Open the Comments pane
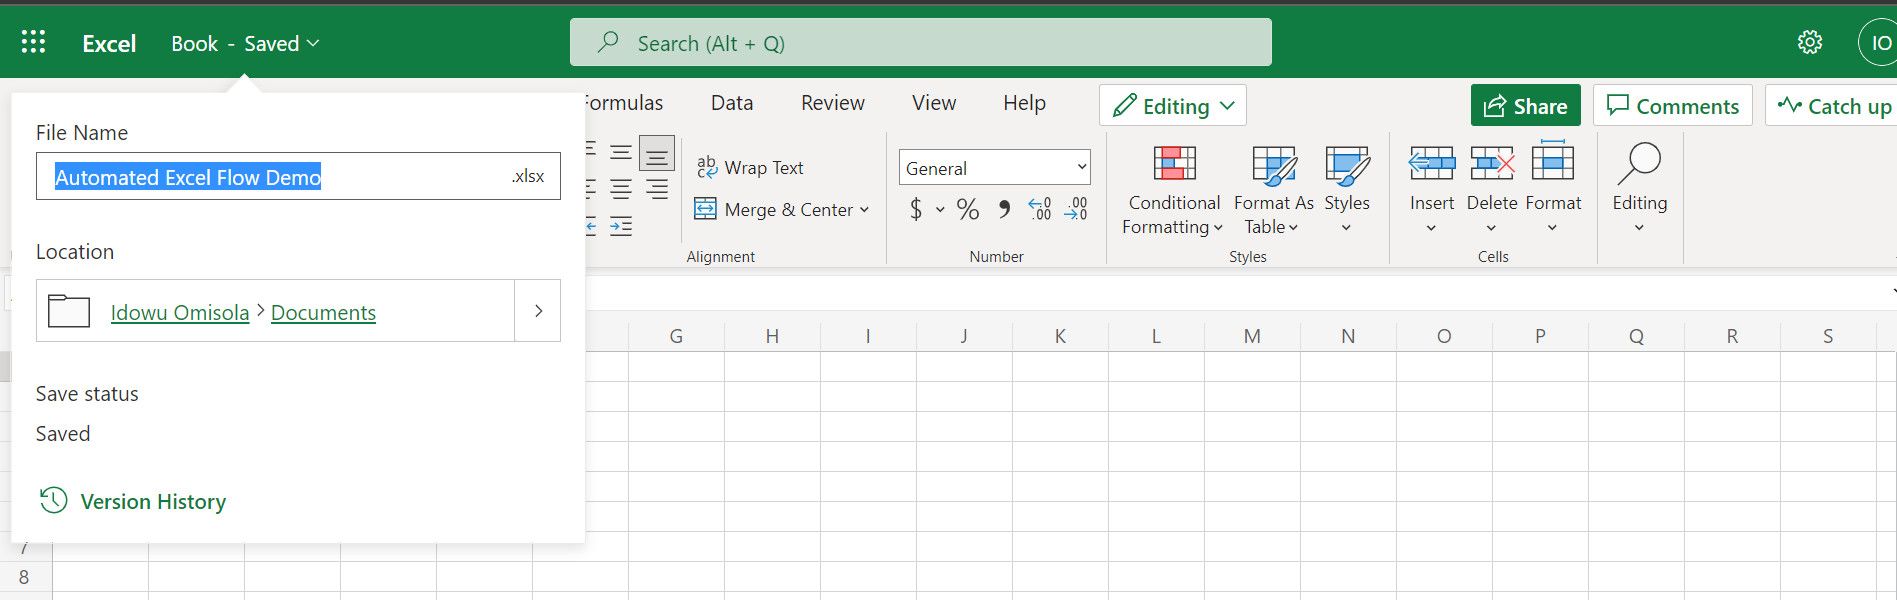Viewport: 1897px width, 600px height. point(1672,105)
